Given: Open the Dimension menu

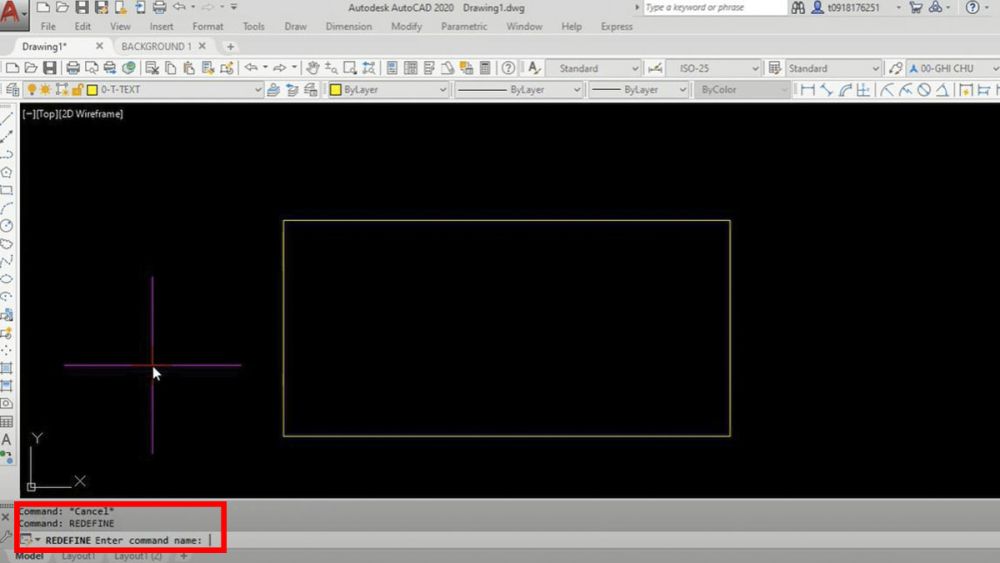Looking at the screenshot, I should pos(349,27).
